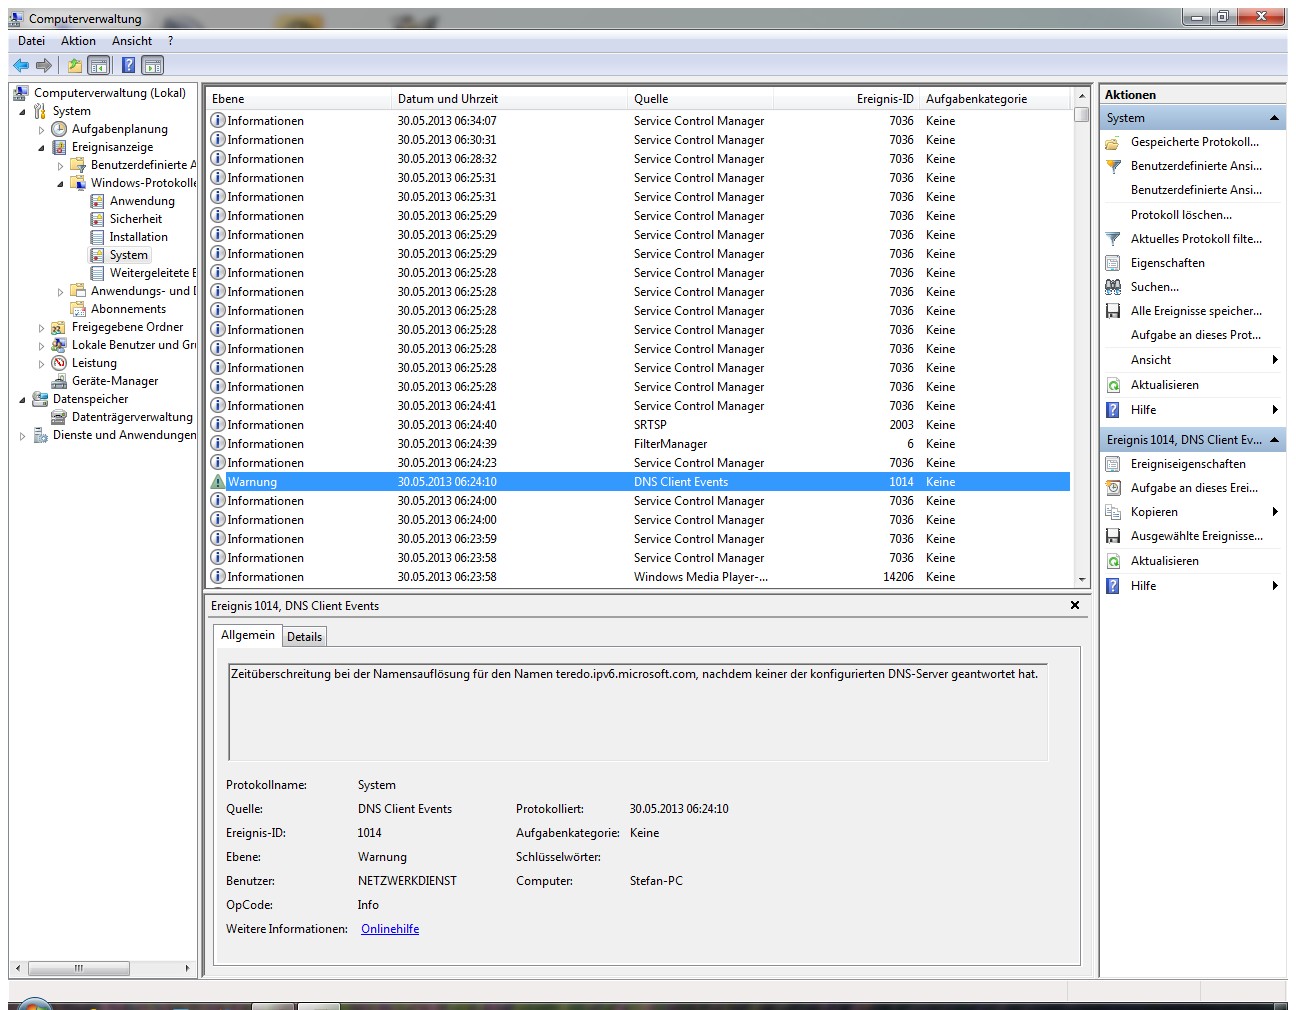Sort by Ereignis-ID column header
Image resolution: width=1296 pixels, height=1010 pixels.
pos(846,99)
